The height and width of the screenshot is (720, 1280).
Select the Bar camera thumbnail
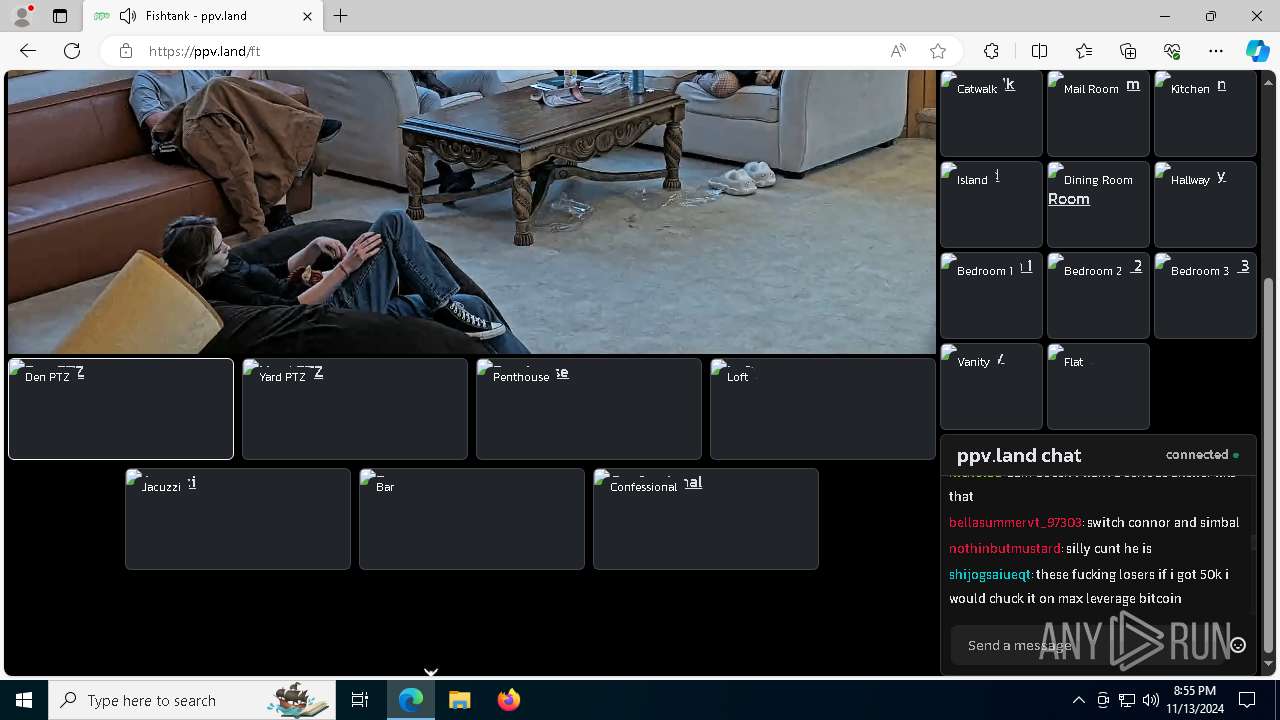click(x=472, y=519)
